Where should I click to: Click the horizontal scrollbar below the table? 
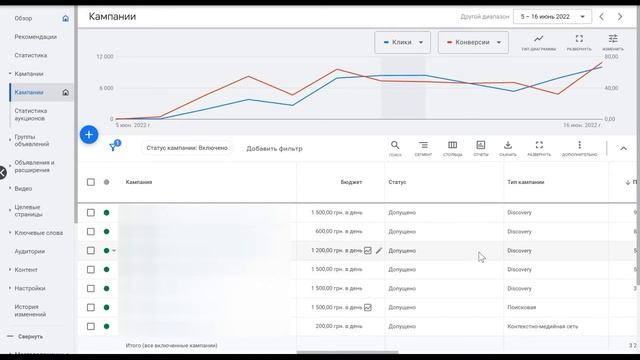pyautogui.click(x=347, y=352)
